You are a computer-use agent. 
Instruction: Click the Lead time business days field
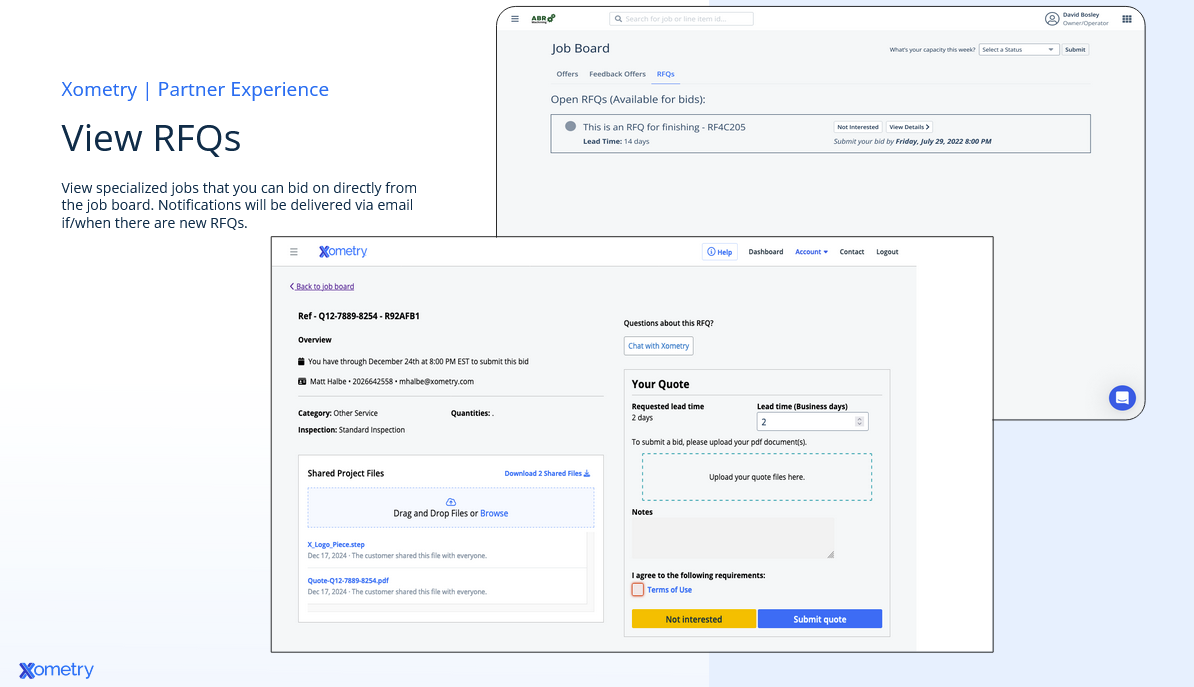coord(812,422)
